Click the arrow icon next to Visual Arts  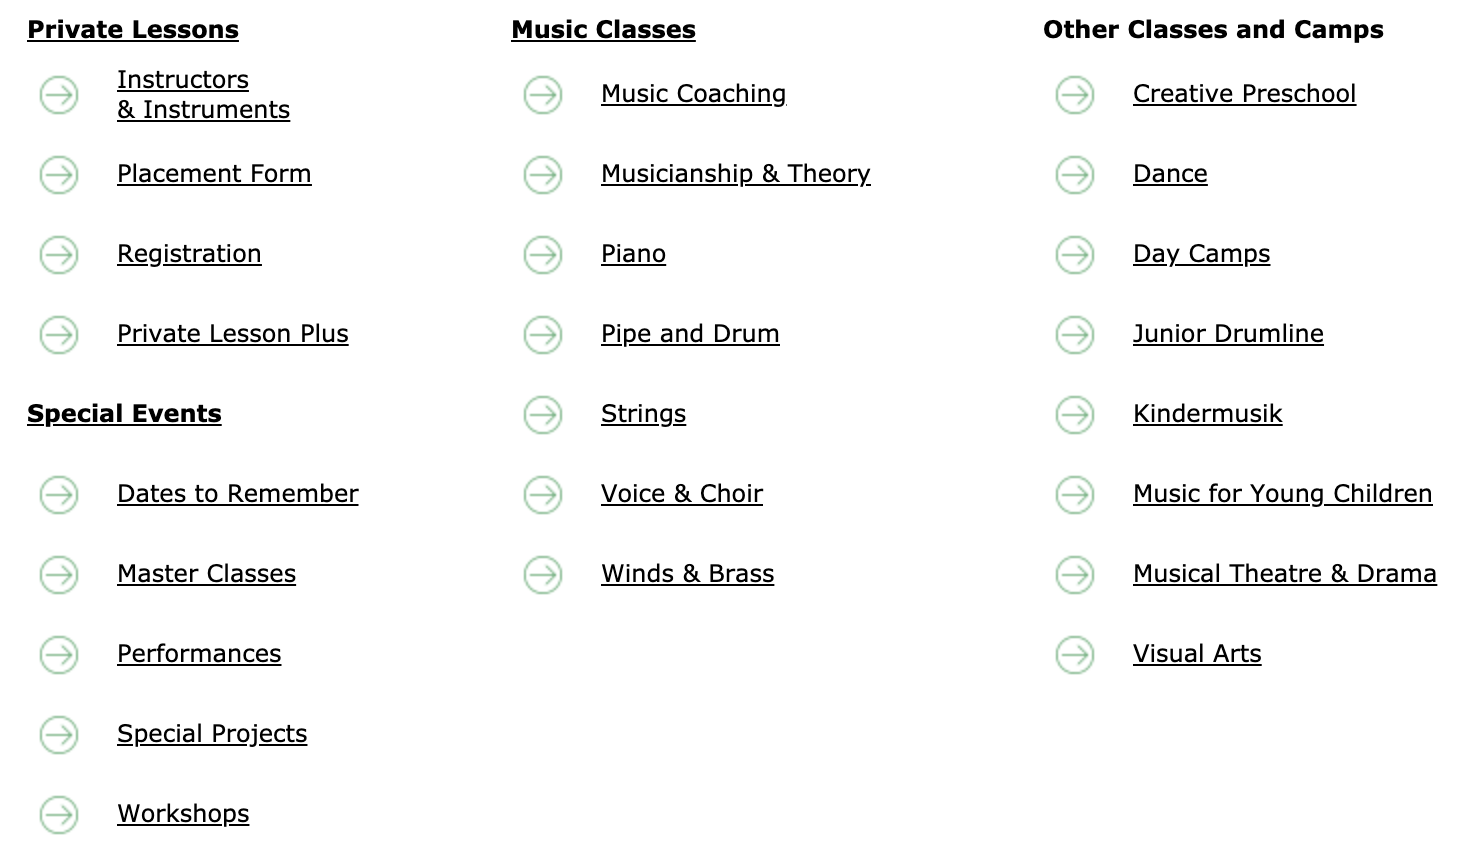(x=1075, y=655)
